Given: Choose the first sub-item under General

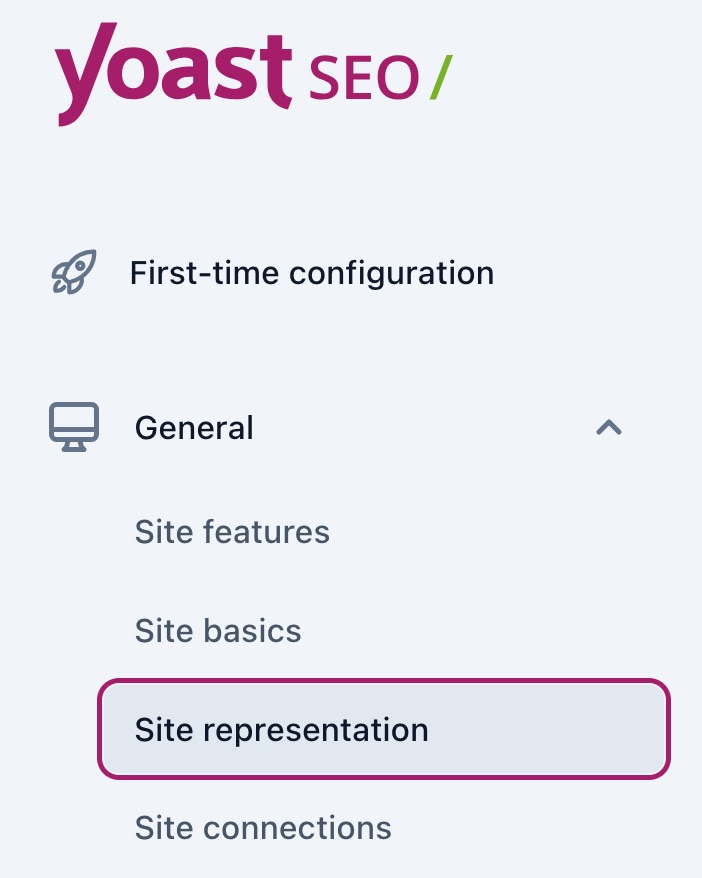Looking at the screenshot, I should [x=232, y=532].
